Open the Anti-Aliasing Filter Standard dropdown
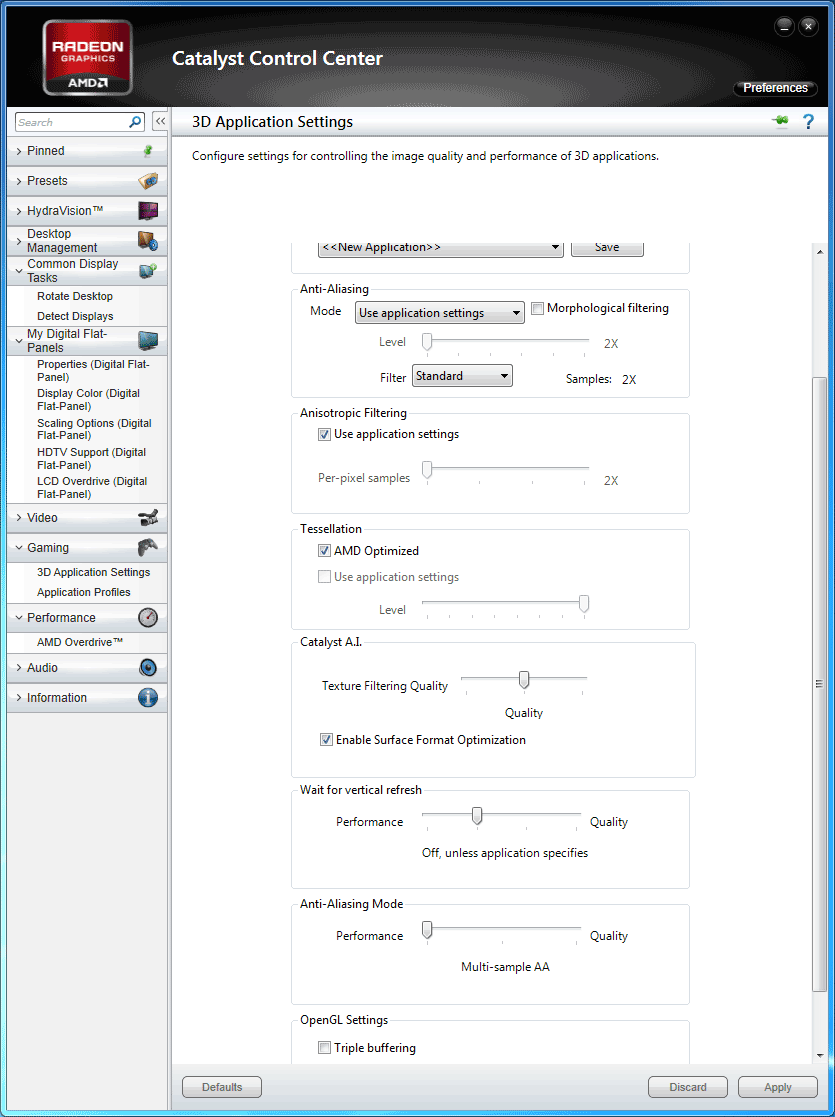This screenshot has height=1117, width=835. tap(462, 376)
